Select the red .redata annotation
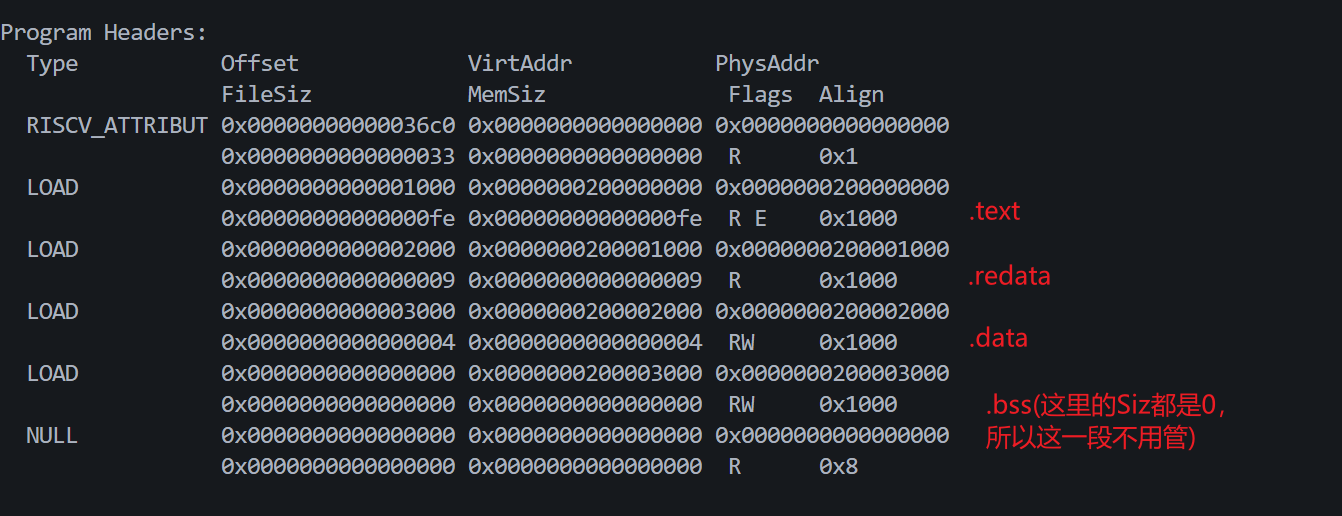This screenshot has height=516, width=1342. pyautogui.click(x=1009, y=277)
